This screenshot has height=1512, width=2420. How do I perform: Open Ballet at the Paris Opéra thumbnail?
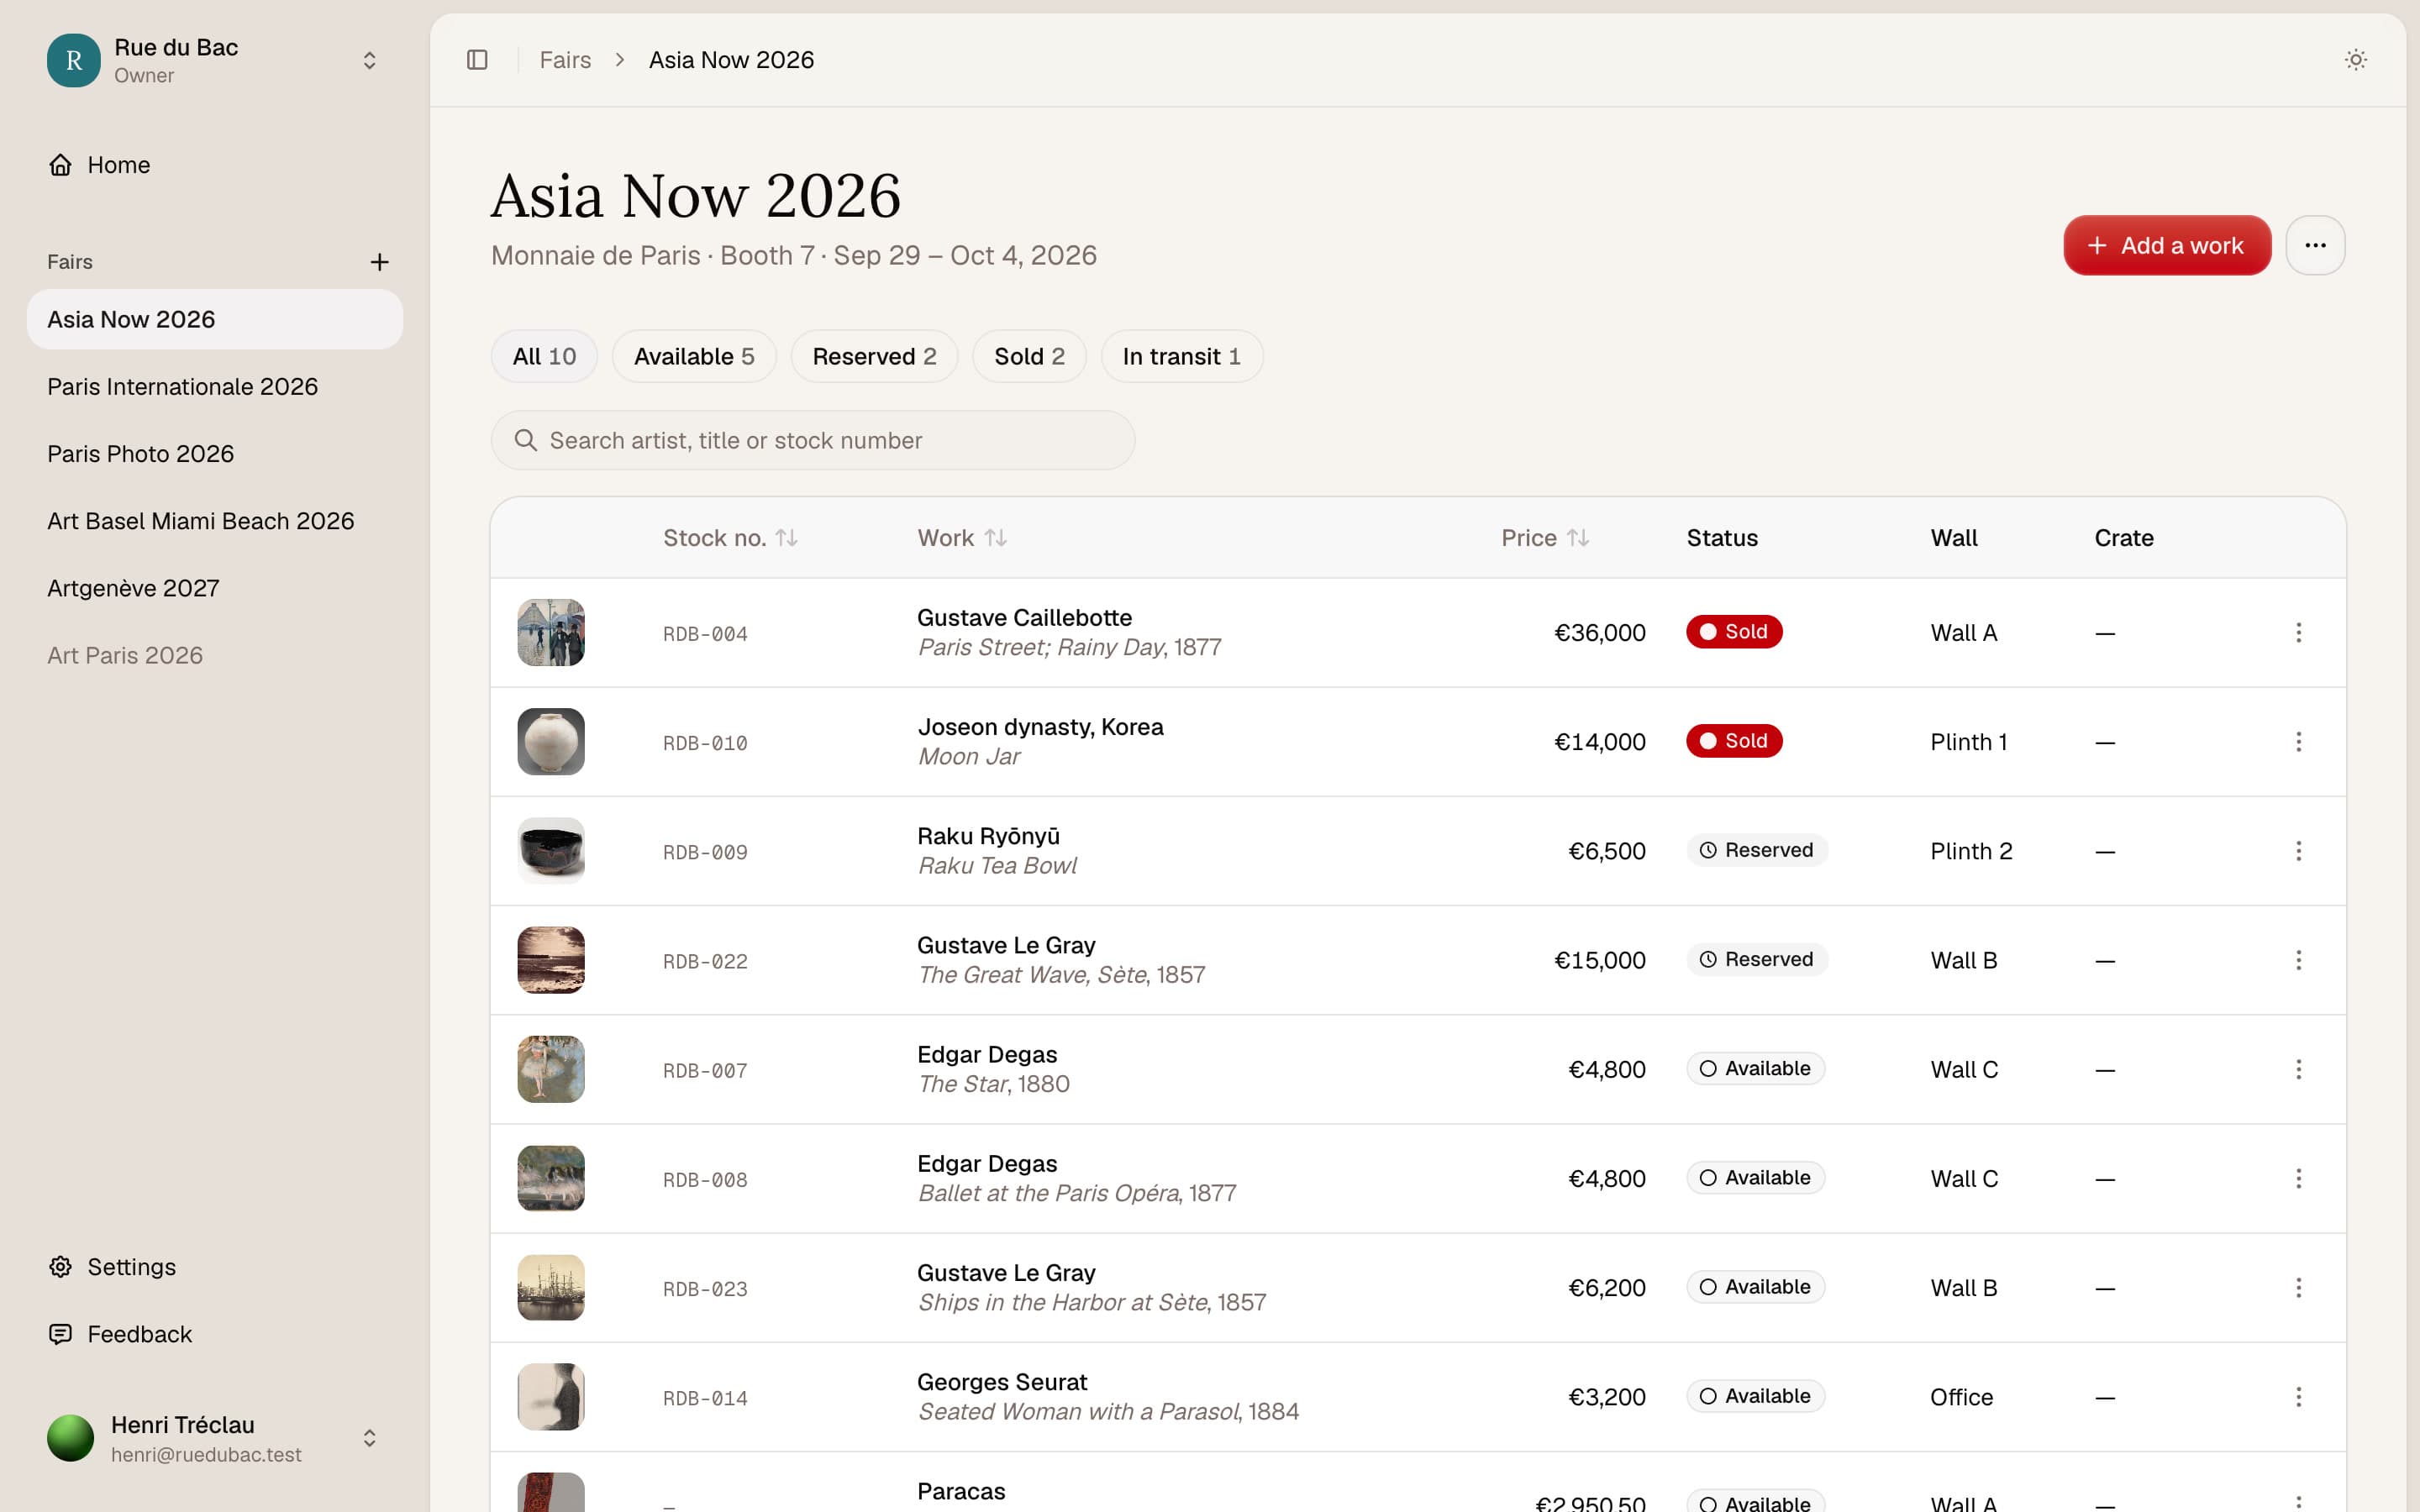coord(551,1178)
